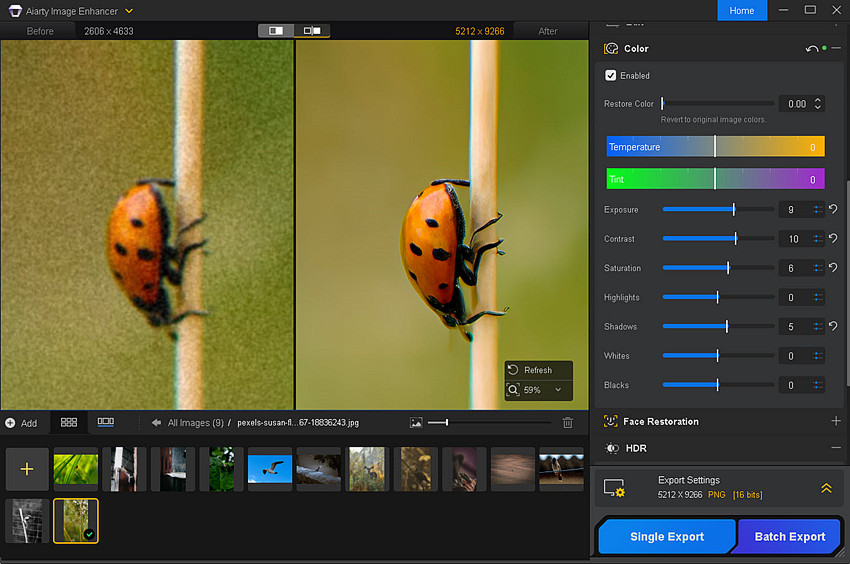Expand Export Settings with double chevron
Screen dimensions: 850x564
click(x=826, y=488)
